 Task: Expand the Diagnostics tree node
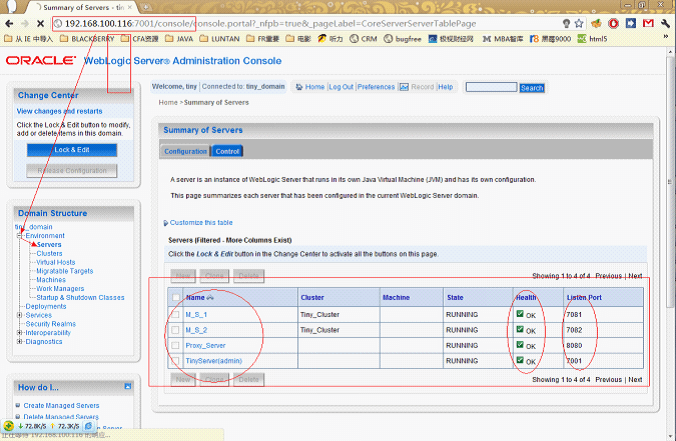(x=19, y=341)
